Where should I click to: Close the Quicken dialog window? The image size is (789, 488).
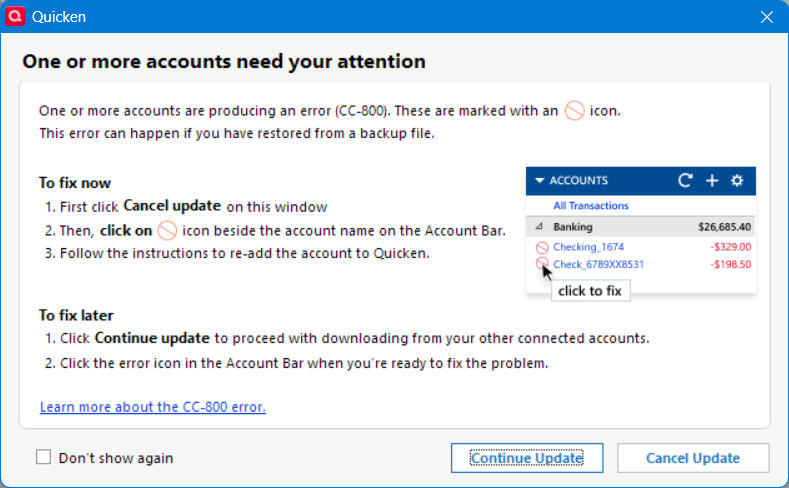[x=767, y=17]
